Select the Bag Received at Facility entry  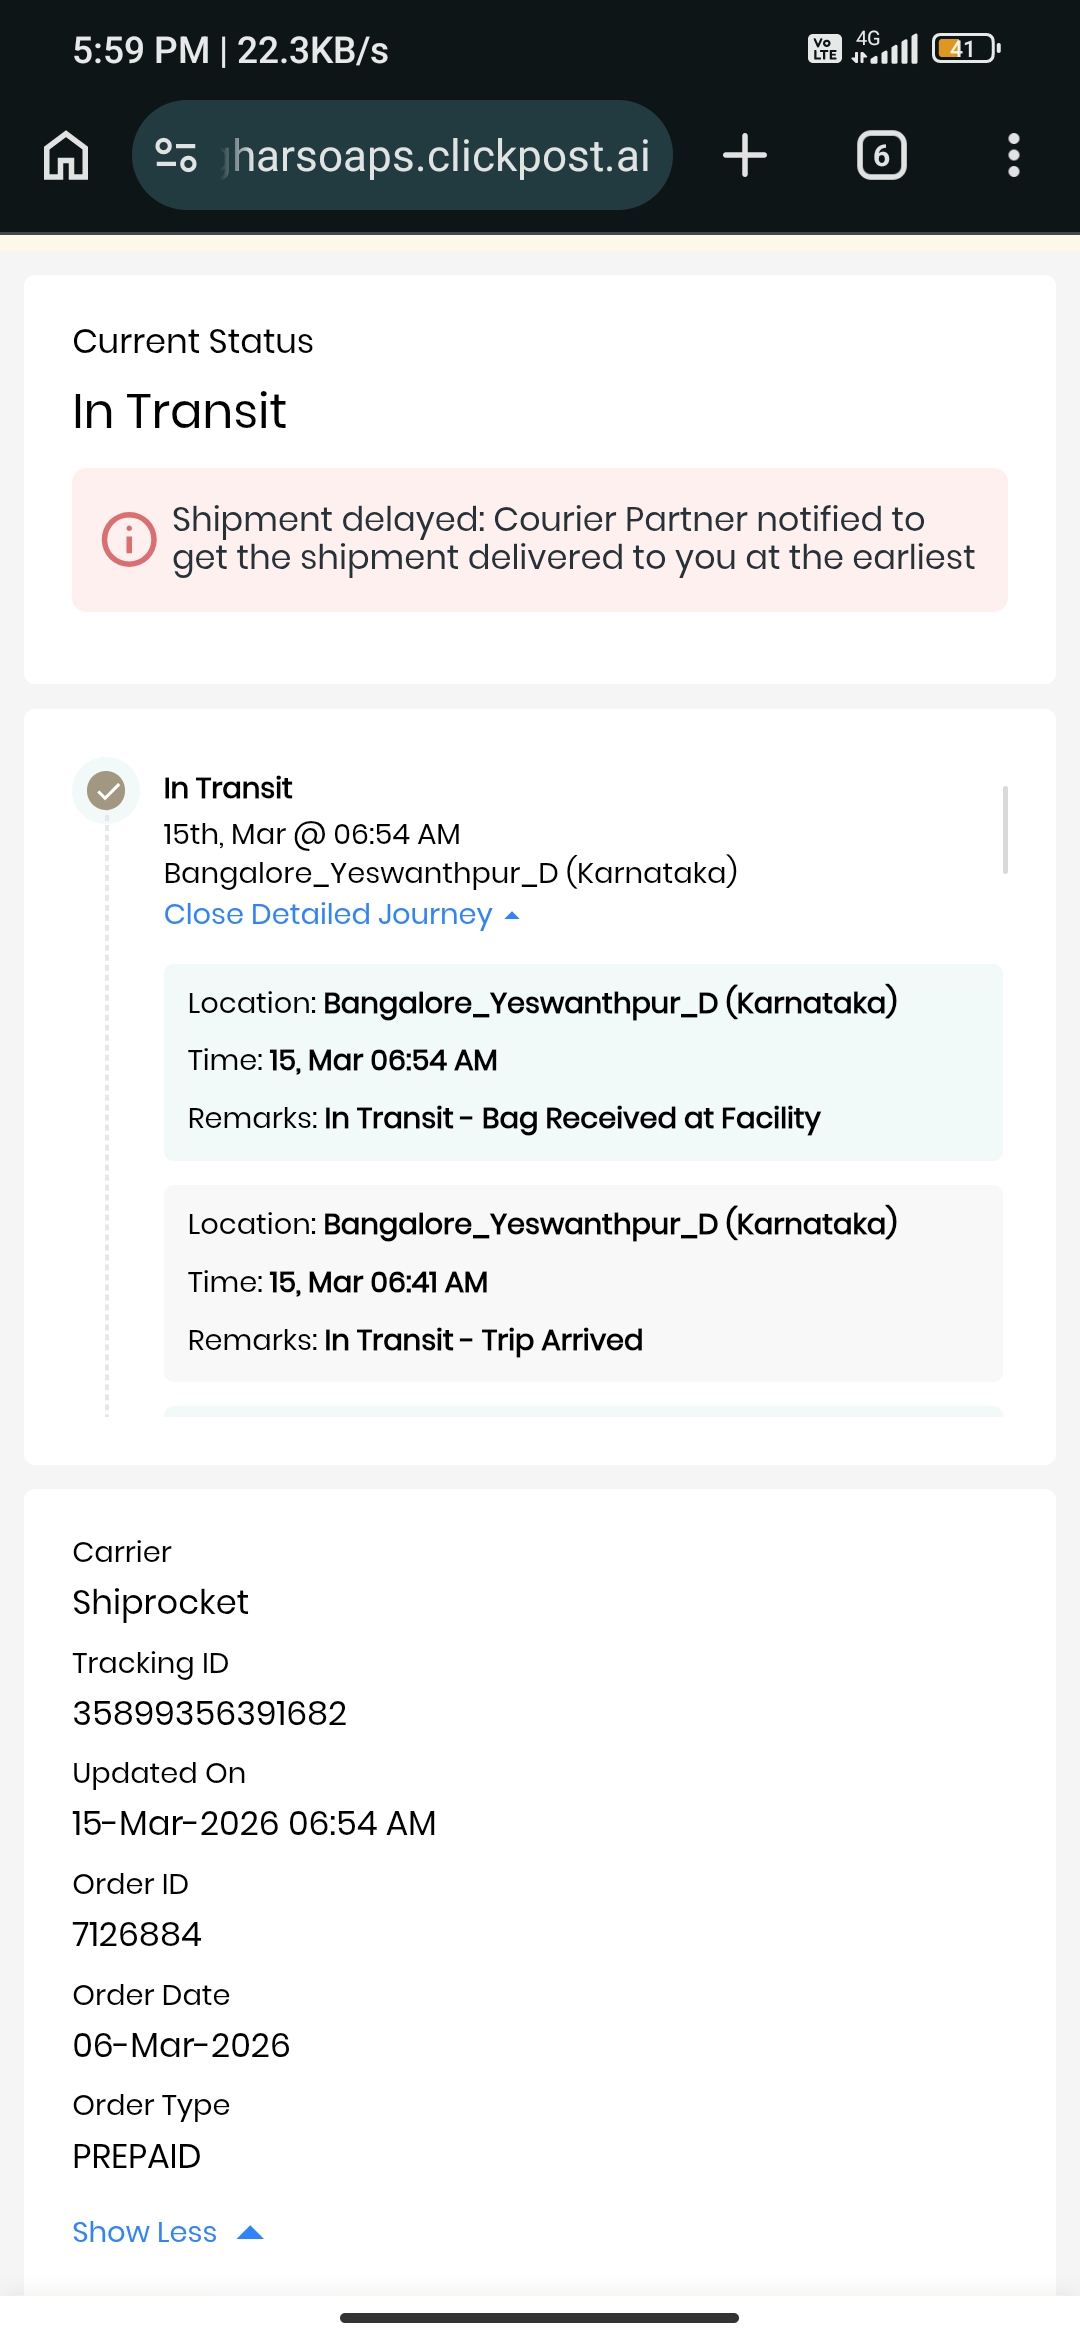pyautogui.click(x=583, y=1062)
